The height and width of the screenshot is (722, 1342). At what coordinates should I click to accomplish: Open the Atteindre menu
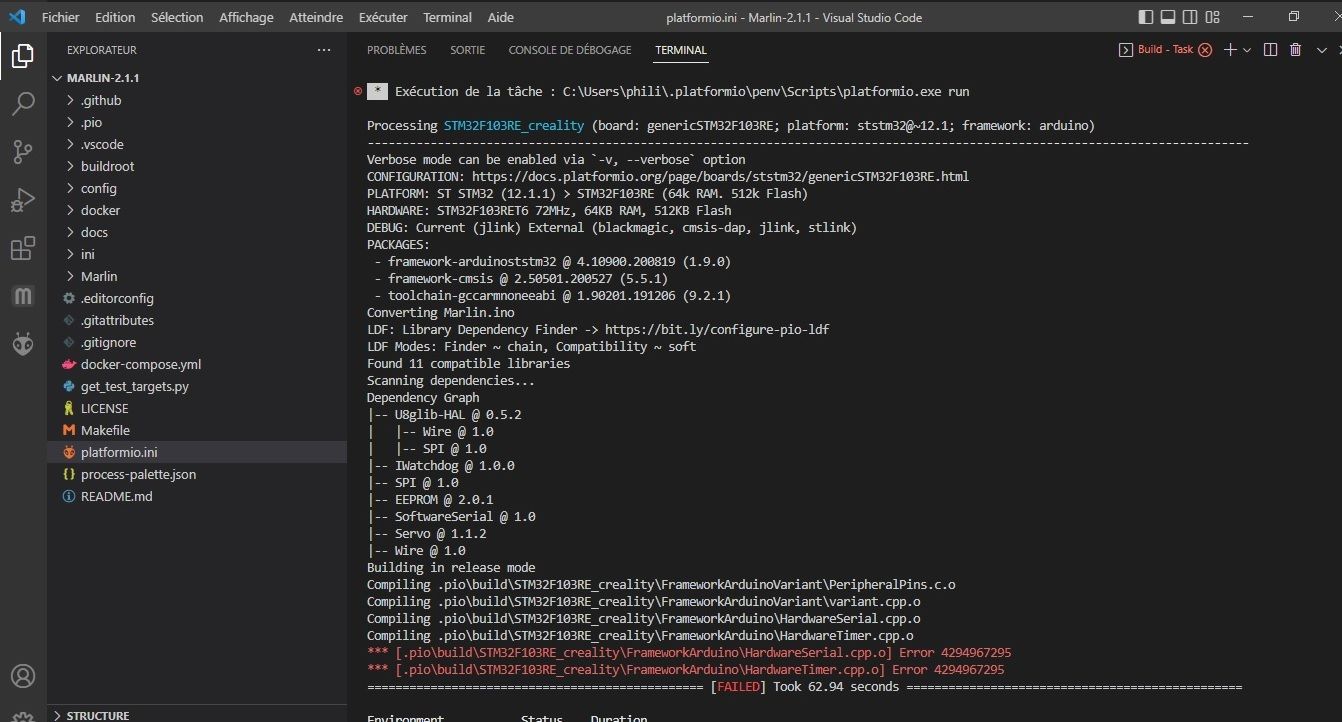(316, 17)
